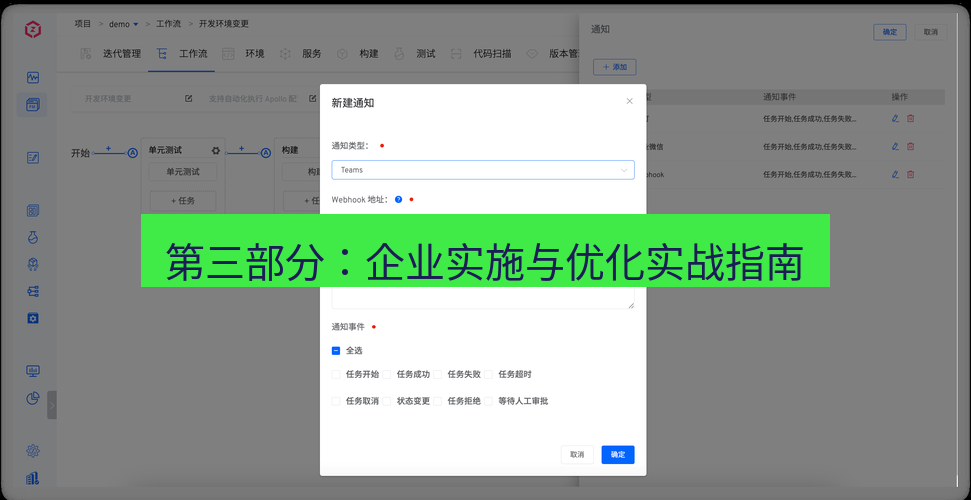Click the A marker before 构建 stage

pyautogui.click(x=265, y=153)
